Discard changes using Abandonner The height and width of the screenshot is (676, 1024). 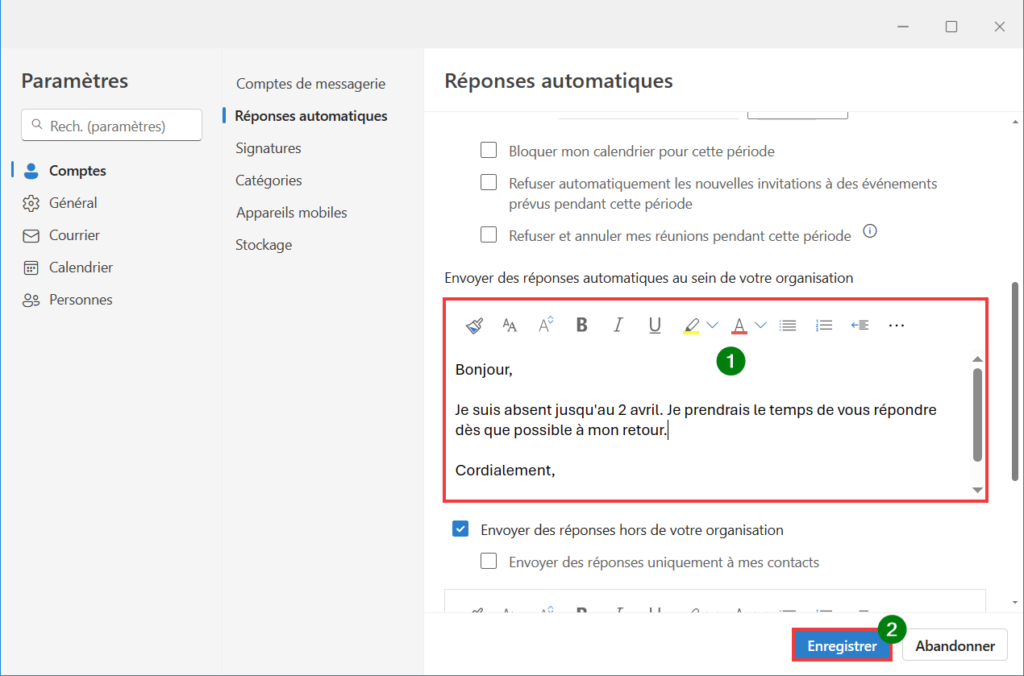click(954, 645)
